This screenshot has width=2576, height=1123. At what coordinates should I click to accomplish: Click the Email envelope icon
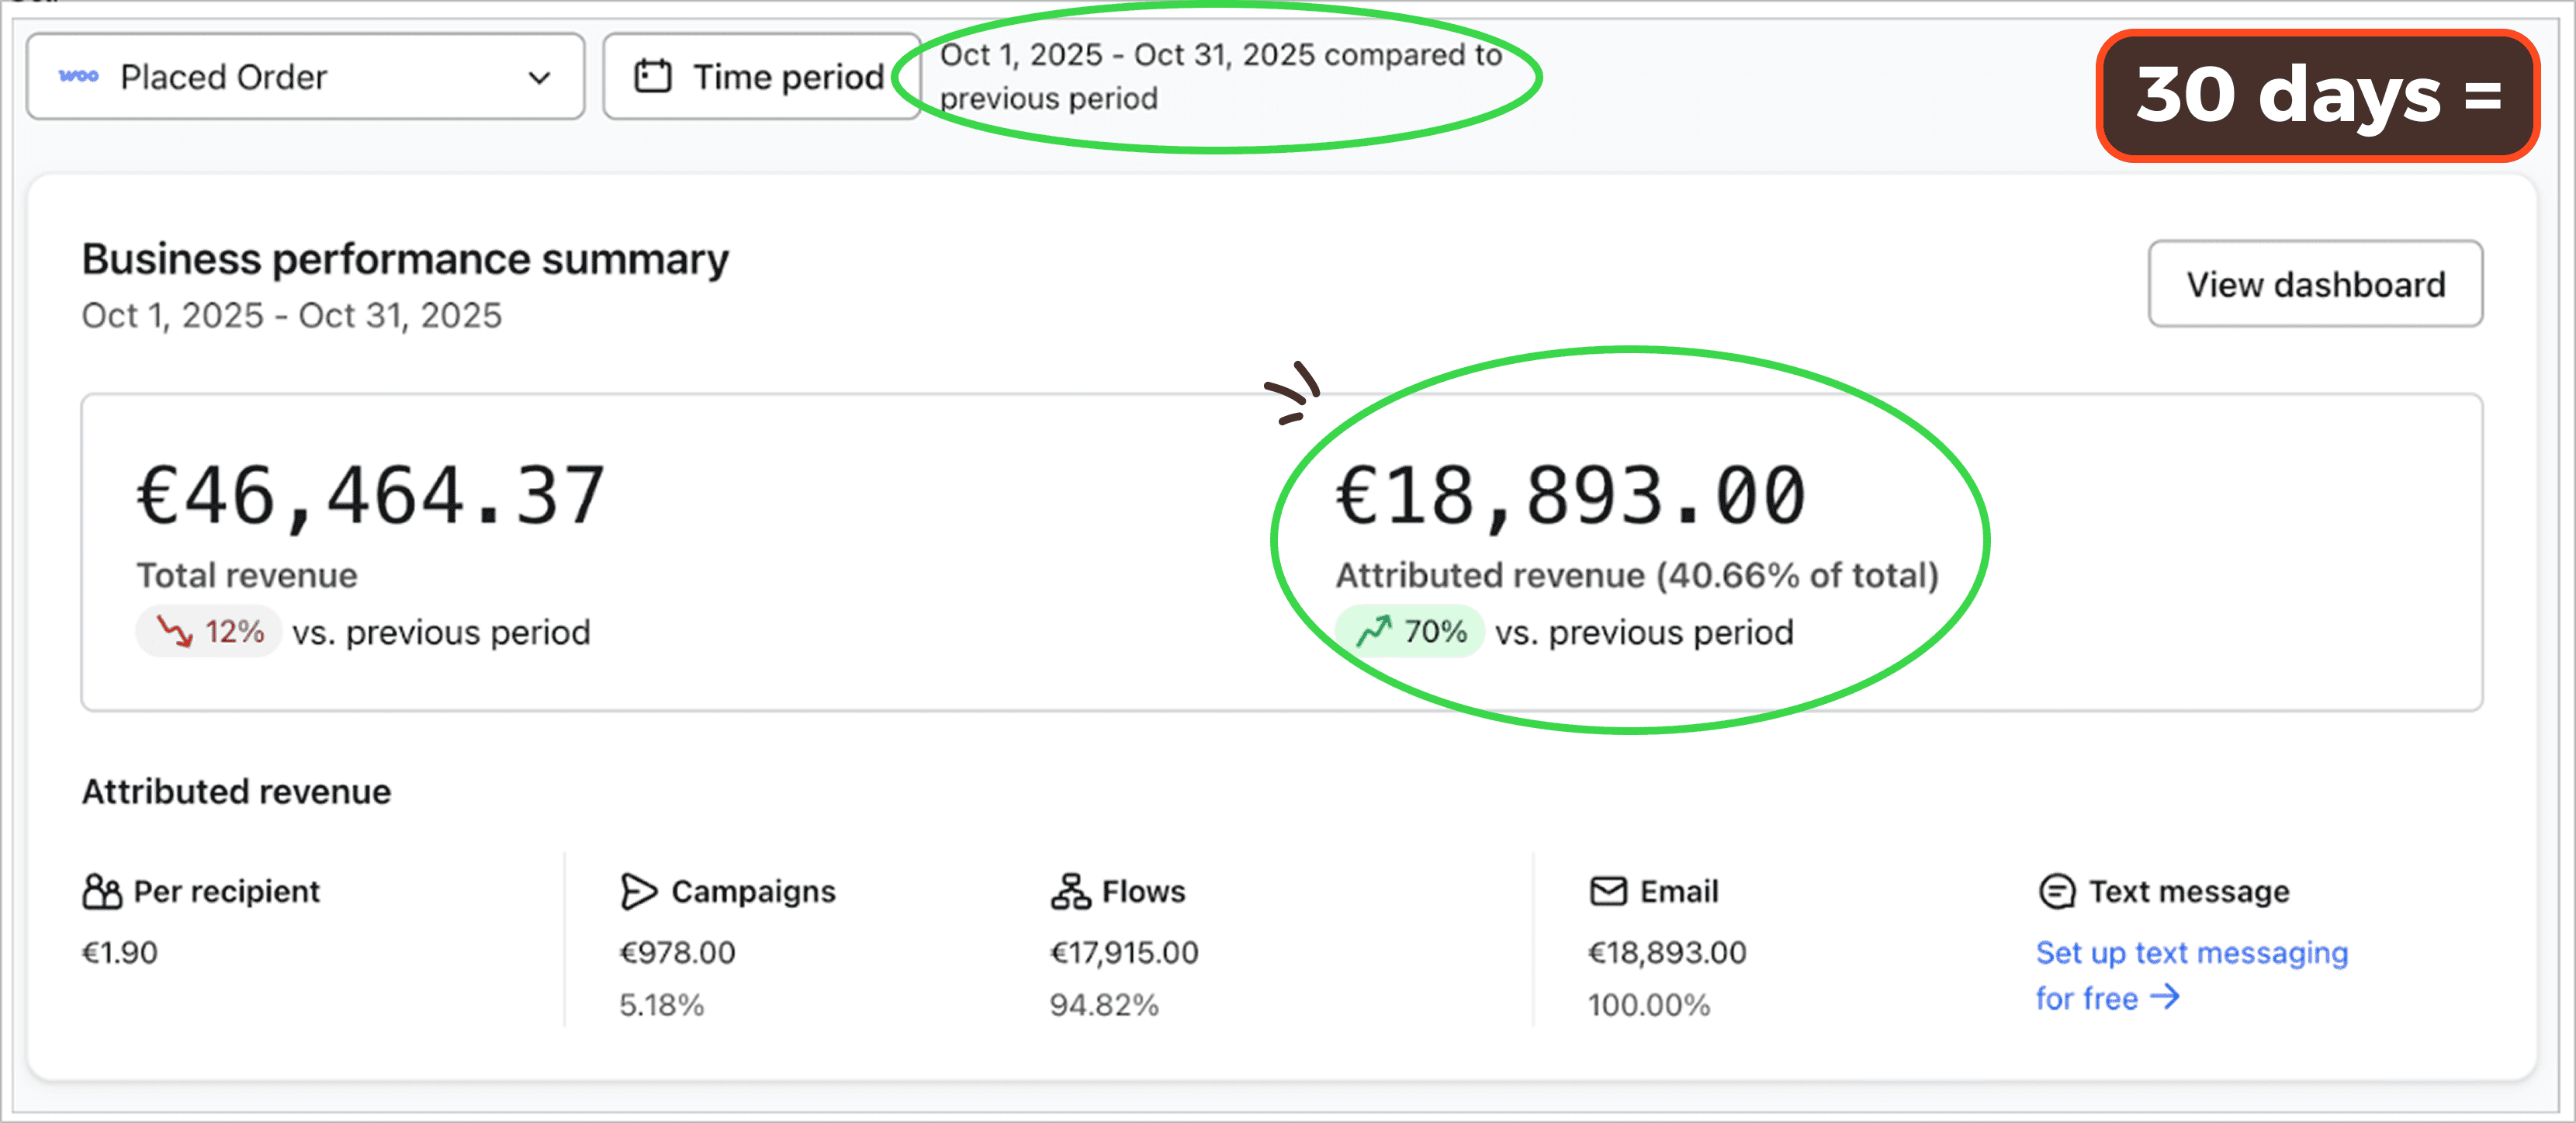(1608, 890)
